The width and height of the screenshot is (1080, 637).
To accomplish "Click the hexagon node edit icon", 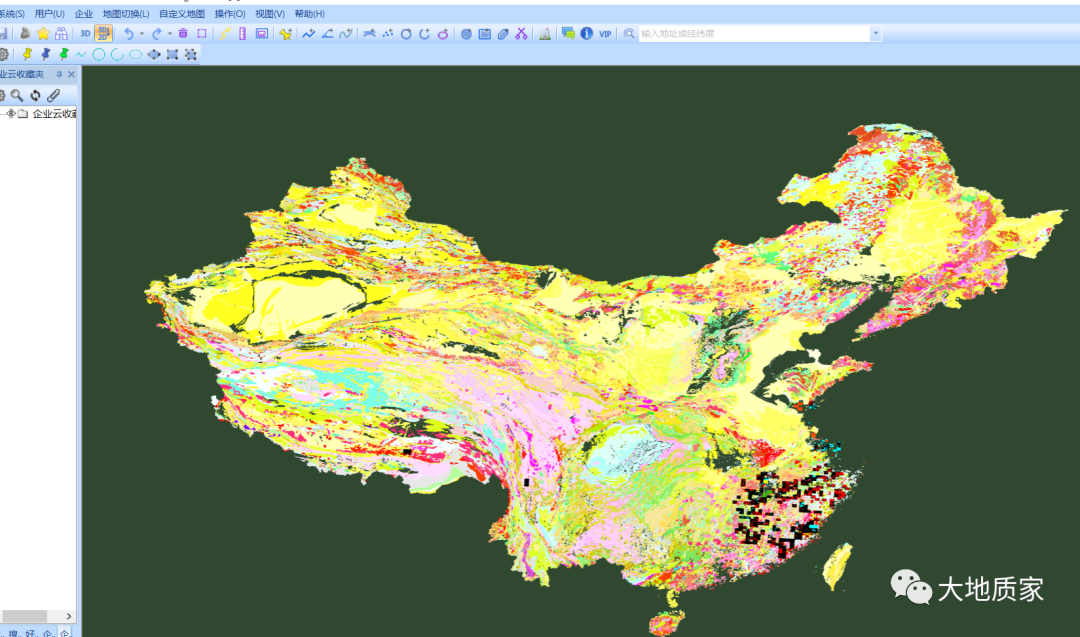I will pos(154,54).
